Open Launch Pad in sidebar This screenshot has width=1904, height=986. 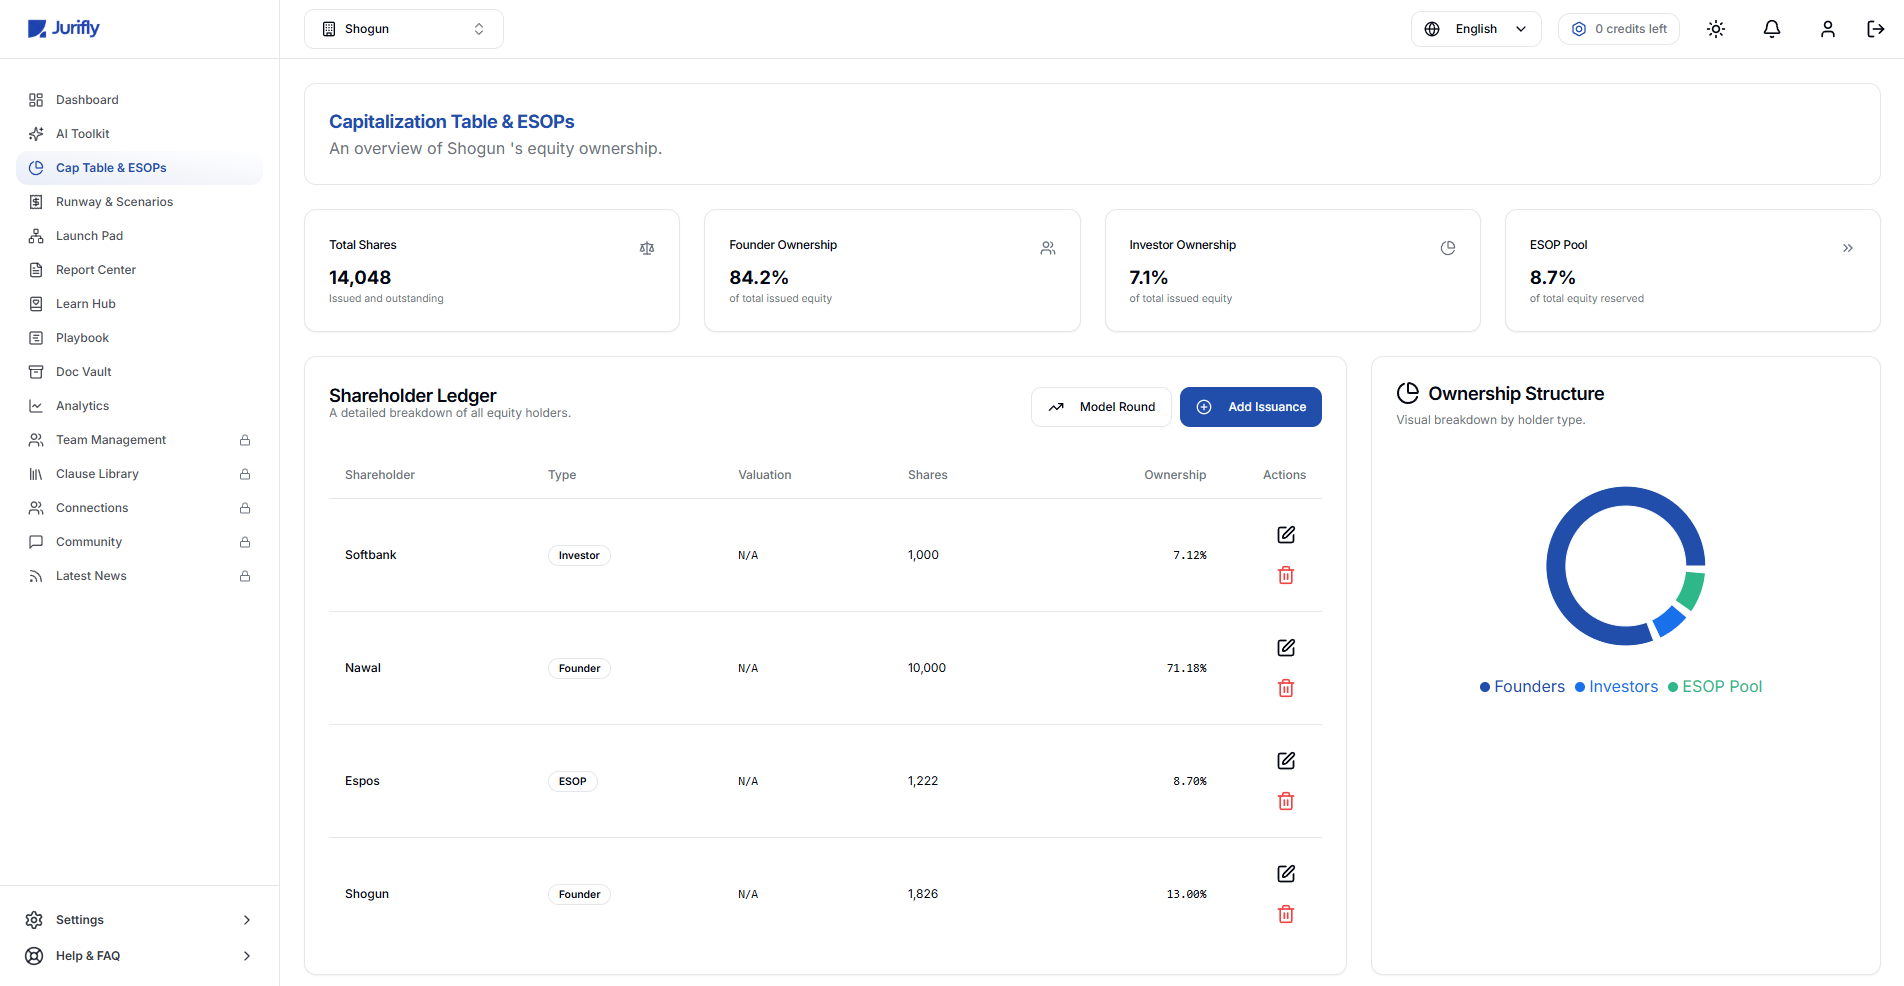click(139, 236)
